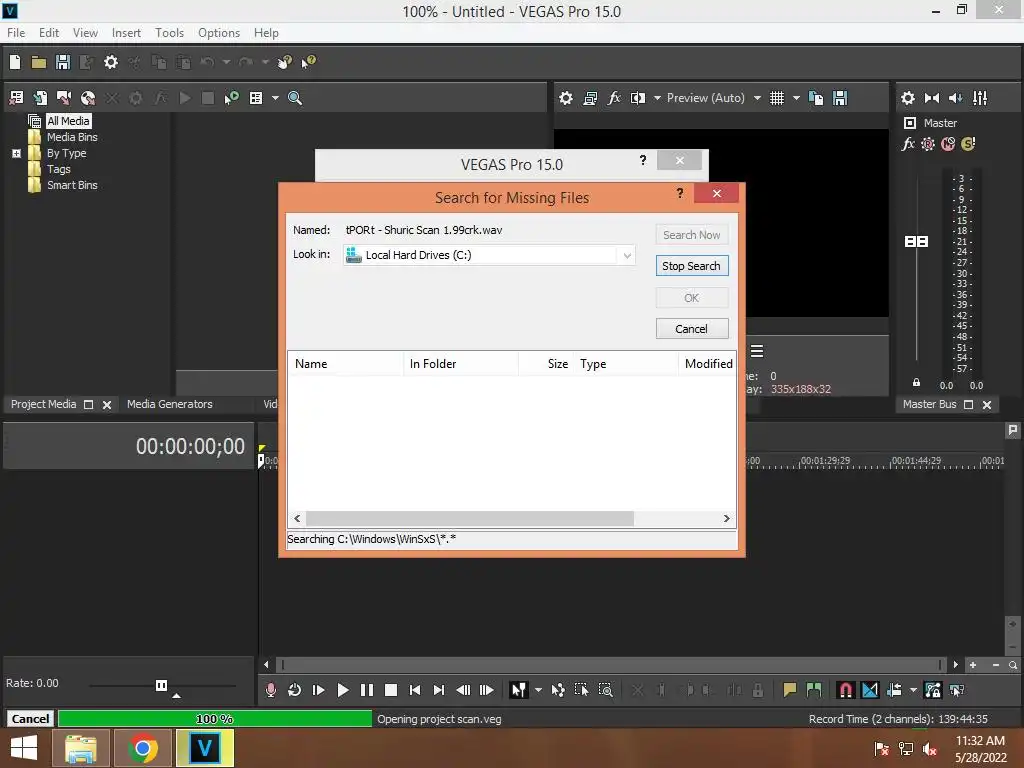Click the In Folder column header
Viewport: 1024px width, 768px height.
click(461, 364)
